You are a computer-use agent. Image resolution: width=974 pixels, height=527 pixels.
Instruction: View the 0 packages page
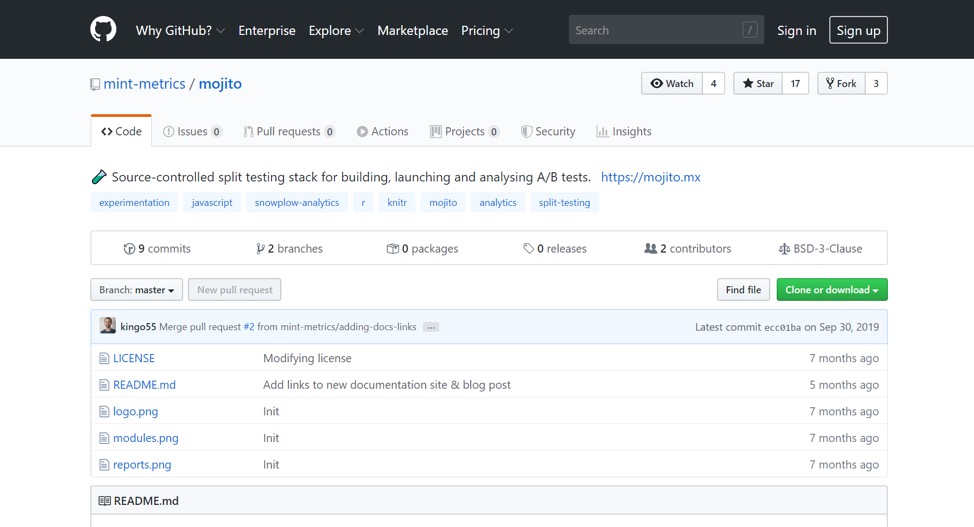(x=422, y=249)
